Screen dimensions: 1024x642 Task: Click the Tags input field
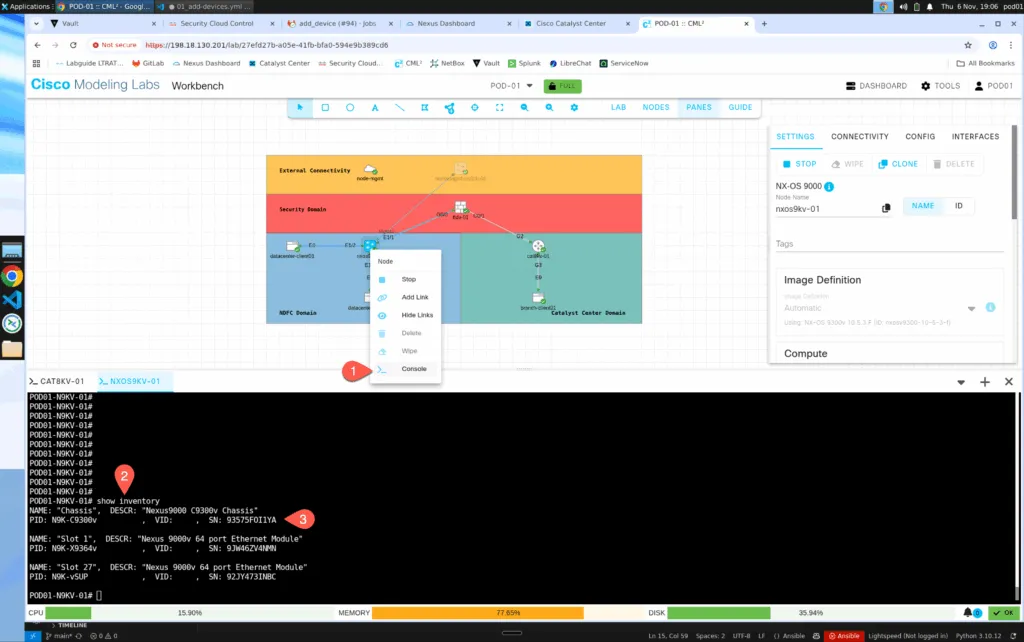889,244
